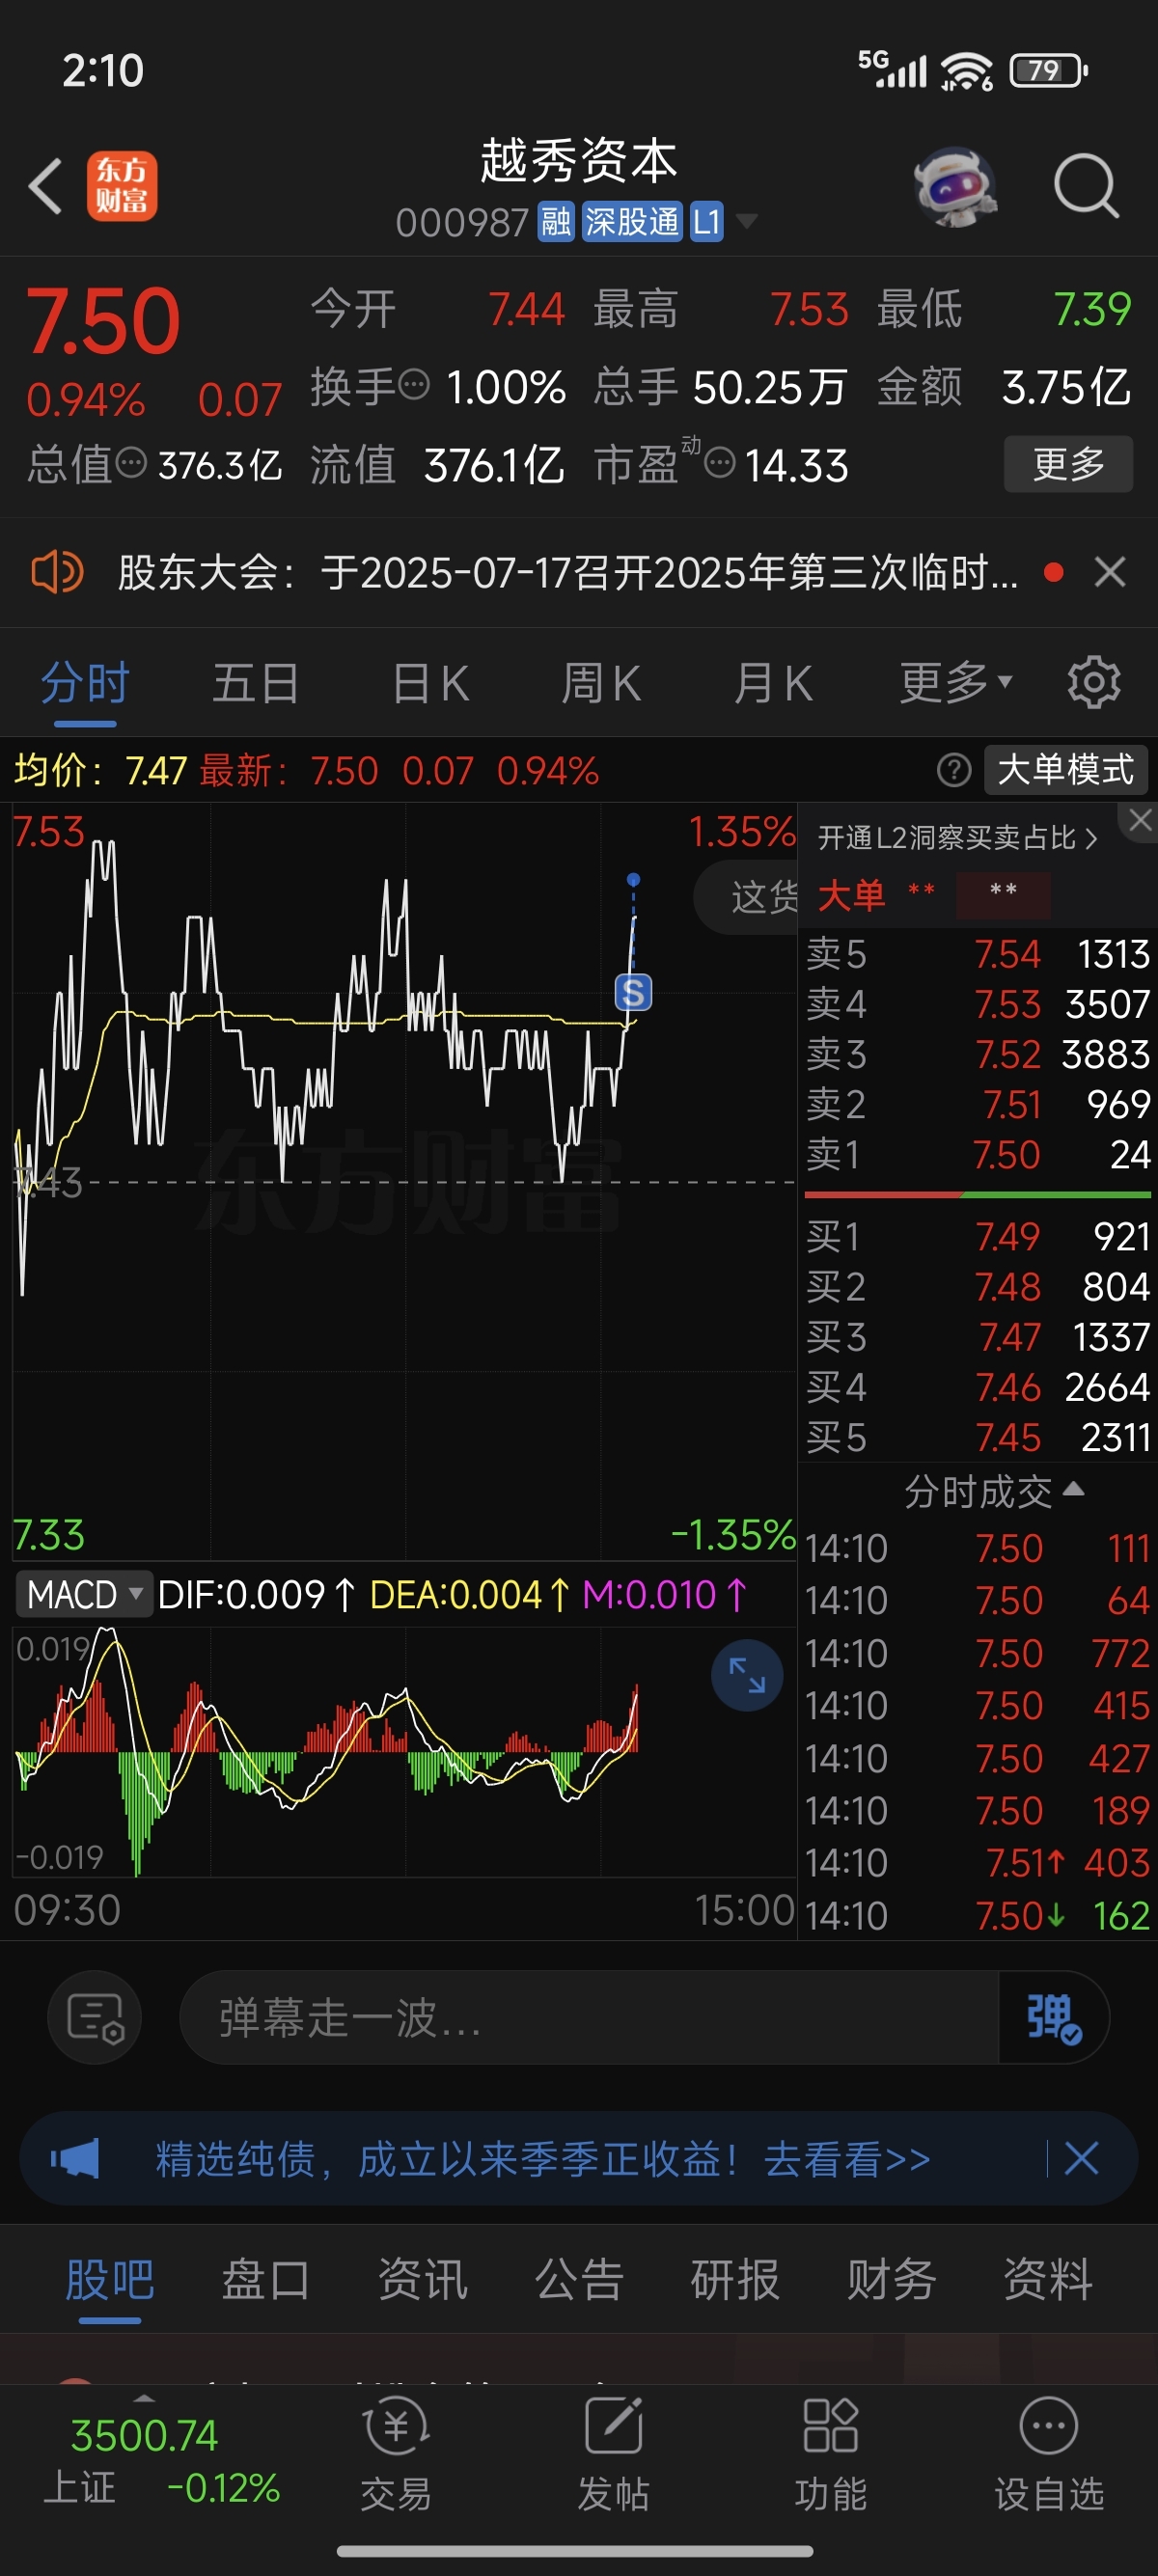This screenshot has height=2576, width=1158.
Task: Tap the intraday price chart area
Action: point(404,1182)
